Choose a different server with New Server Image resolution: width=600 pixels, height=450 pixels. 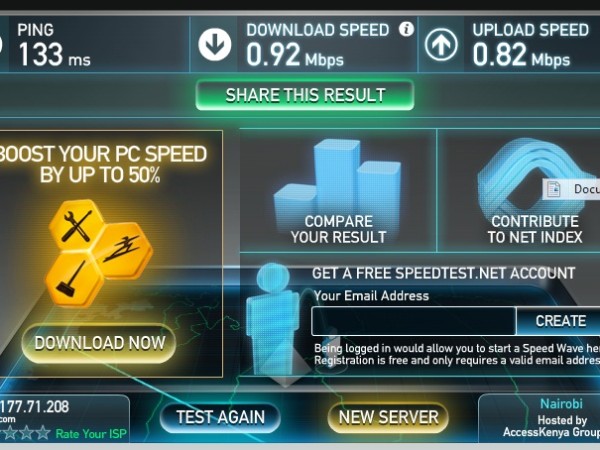(x=388, y=417)
